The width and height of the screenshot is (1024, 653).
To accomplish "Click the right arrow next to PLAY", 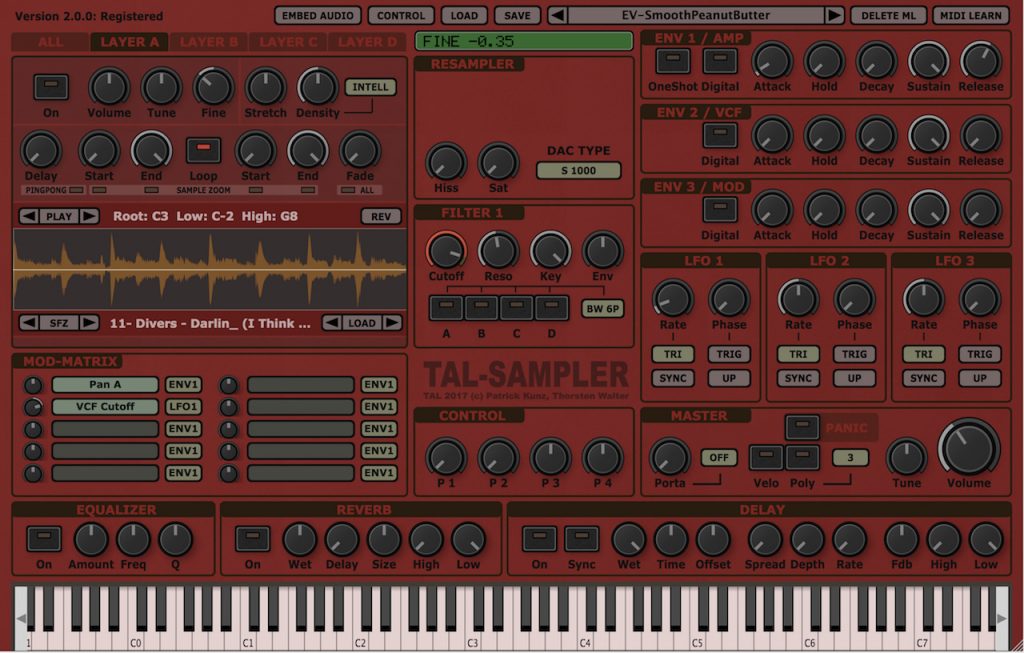I will point(89,216).
